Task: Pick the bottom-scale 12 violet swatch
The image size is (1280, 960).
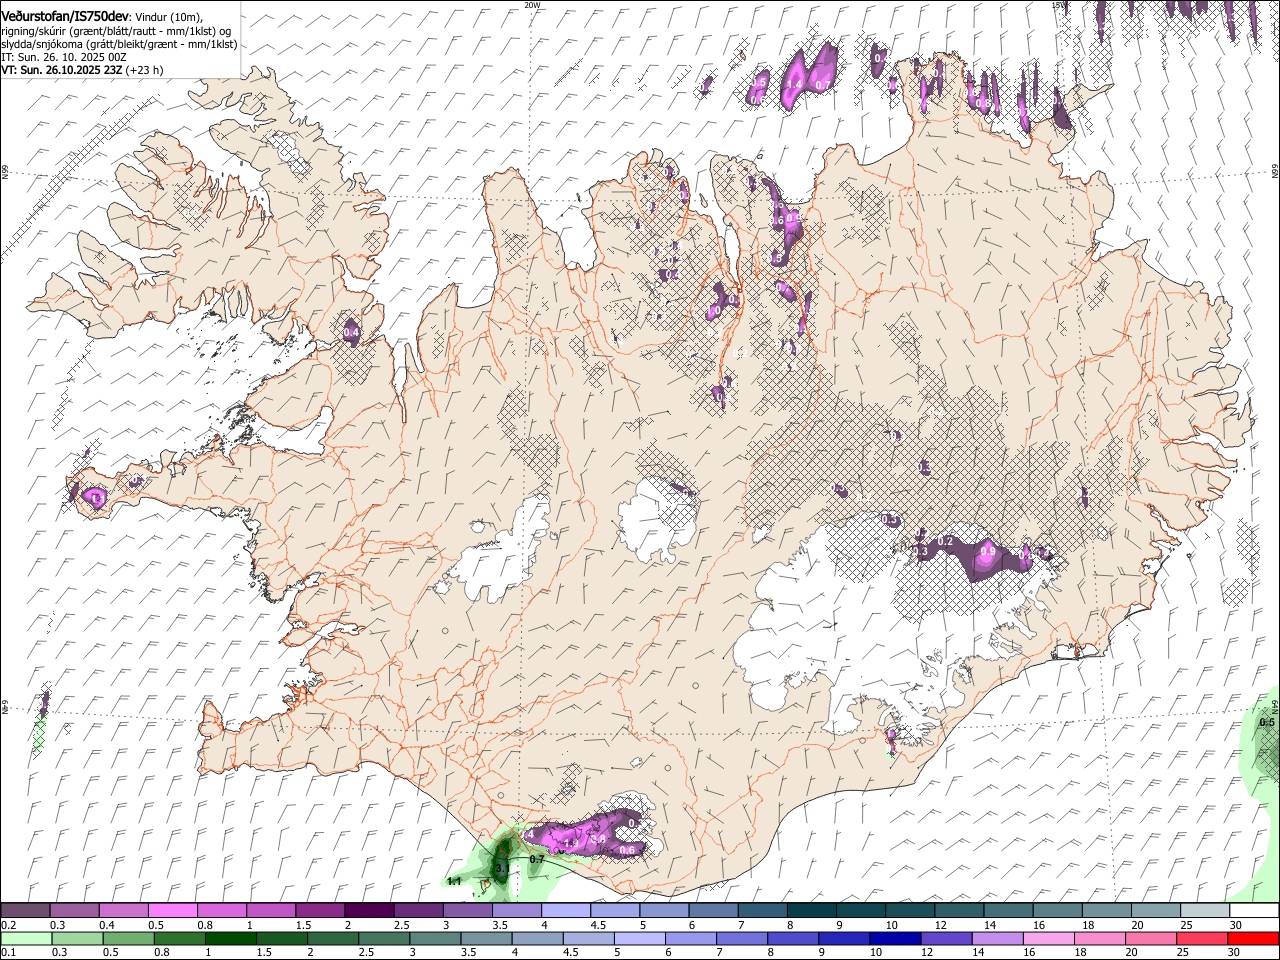Action: click(946, 938)
